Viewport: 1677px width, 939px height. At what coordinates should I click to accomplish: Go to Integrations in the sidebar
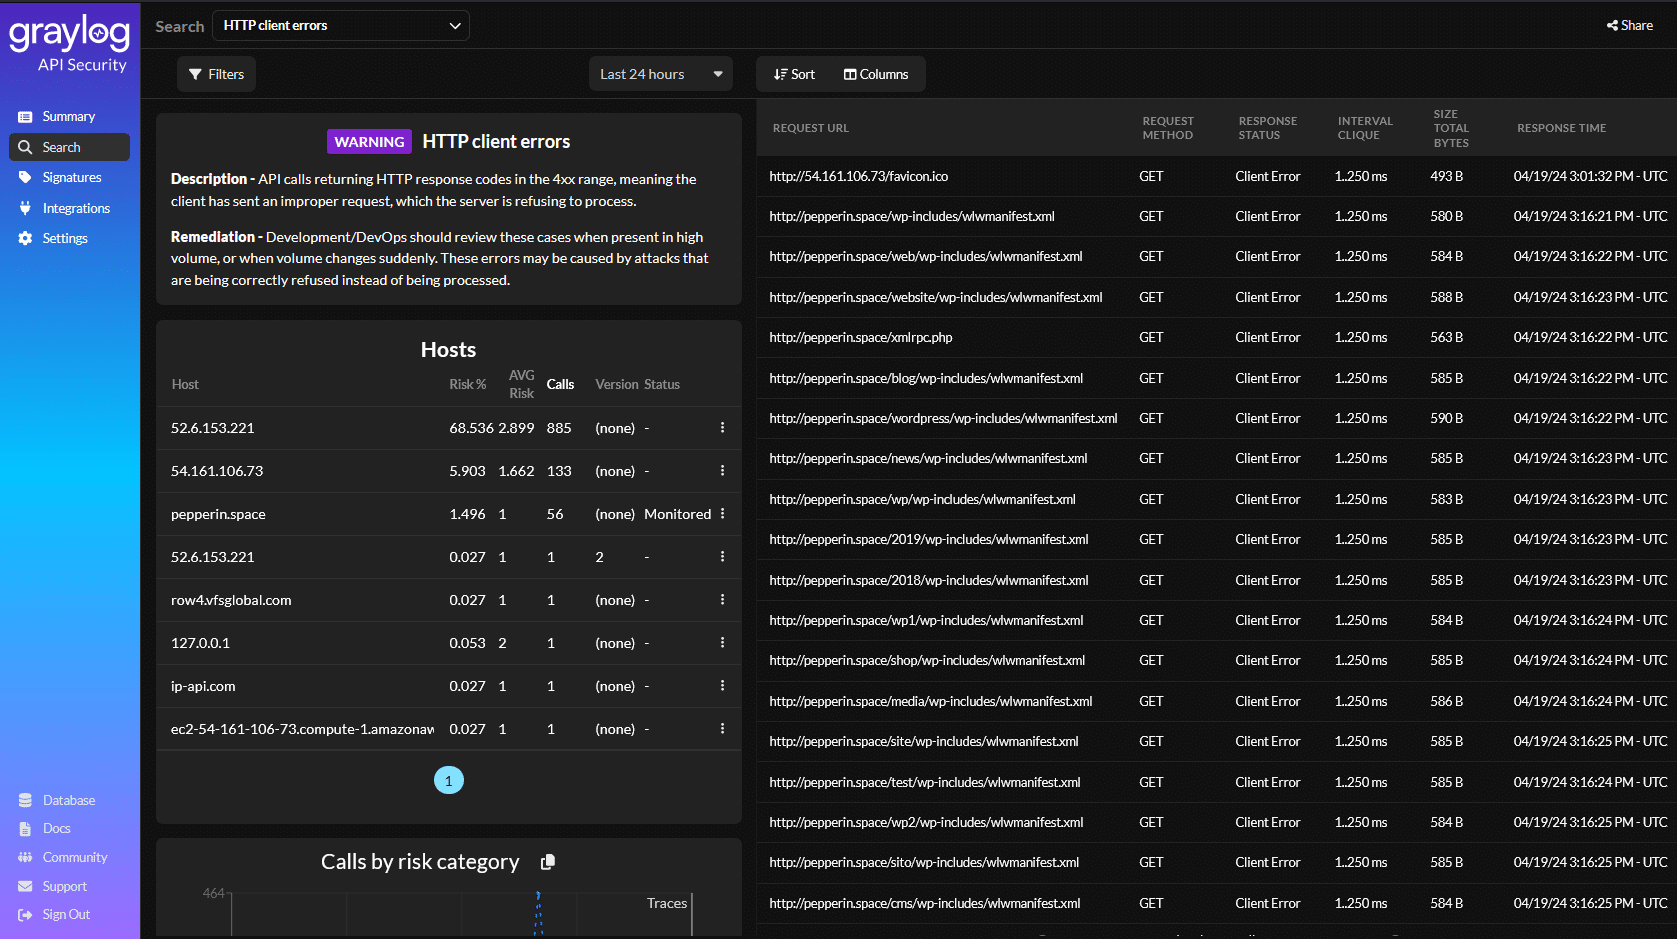75,208
